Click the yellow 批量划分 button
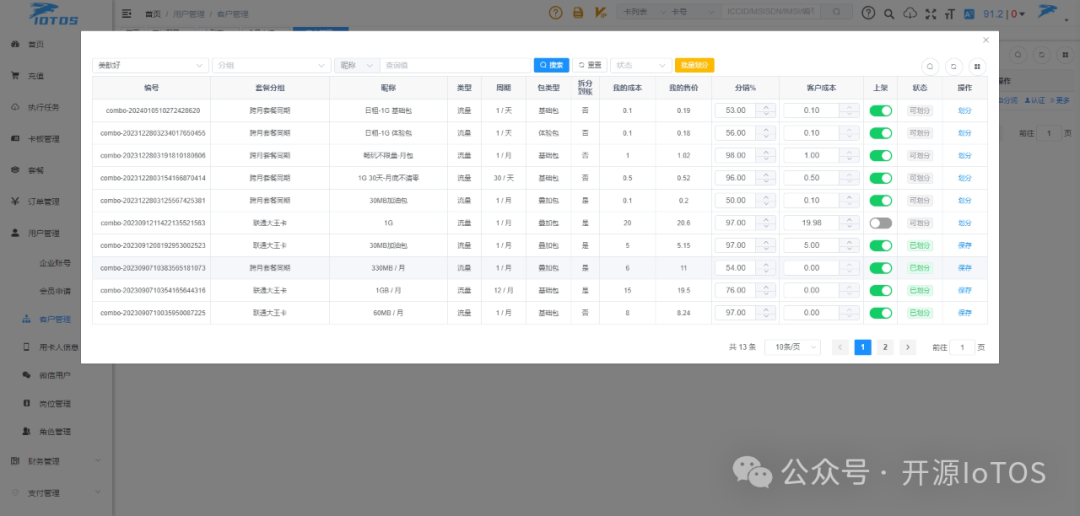This screenshot has height=516, width=1080. pyautogui.click(x=694, y=65)
